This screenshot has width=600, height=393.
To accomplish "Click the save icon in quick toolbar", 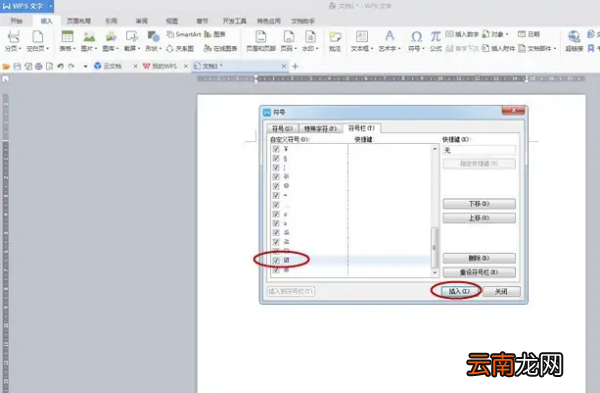I will point(17,67).
